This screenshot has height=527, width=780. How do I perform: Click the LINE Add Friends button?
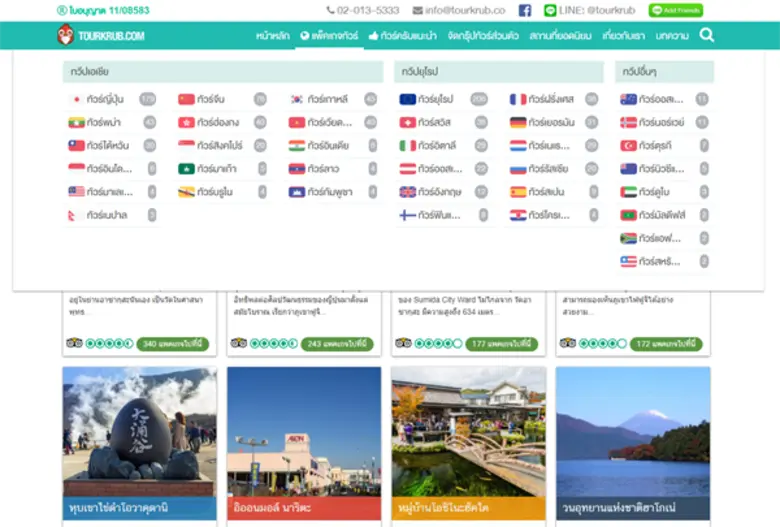click(675, 11)
